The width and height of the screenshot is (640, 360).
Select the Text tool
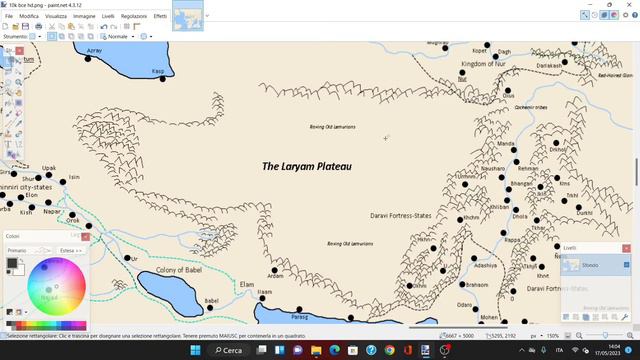8,144
